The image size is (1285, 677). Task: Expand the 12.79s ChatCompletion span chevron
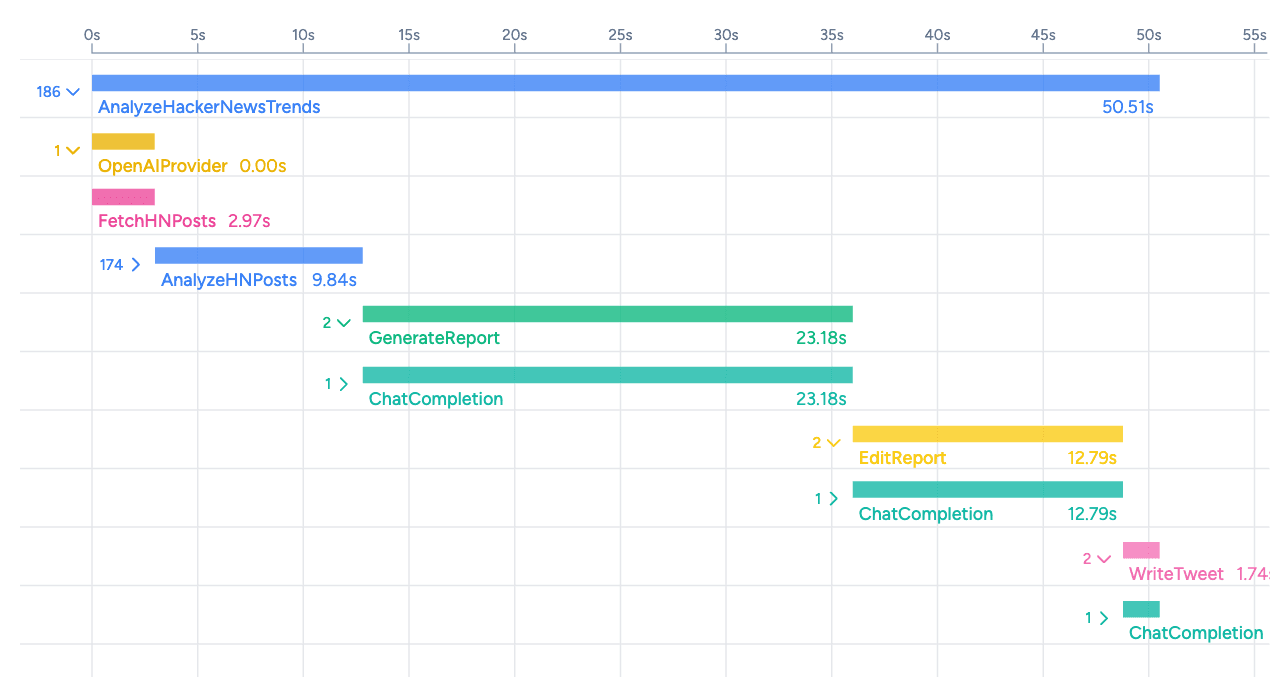(833, 499)
